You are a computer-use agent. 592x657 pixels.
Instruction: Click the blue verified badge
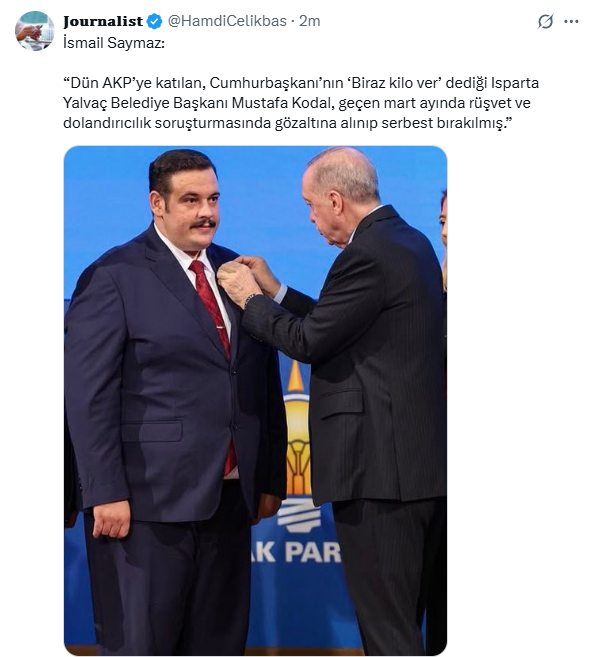(155, 21)
